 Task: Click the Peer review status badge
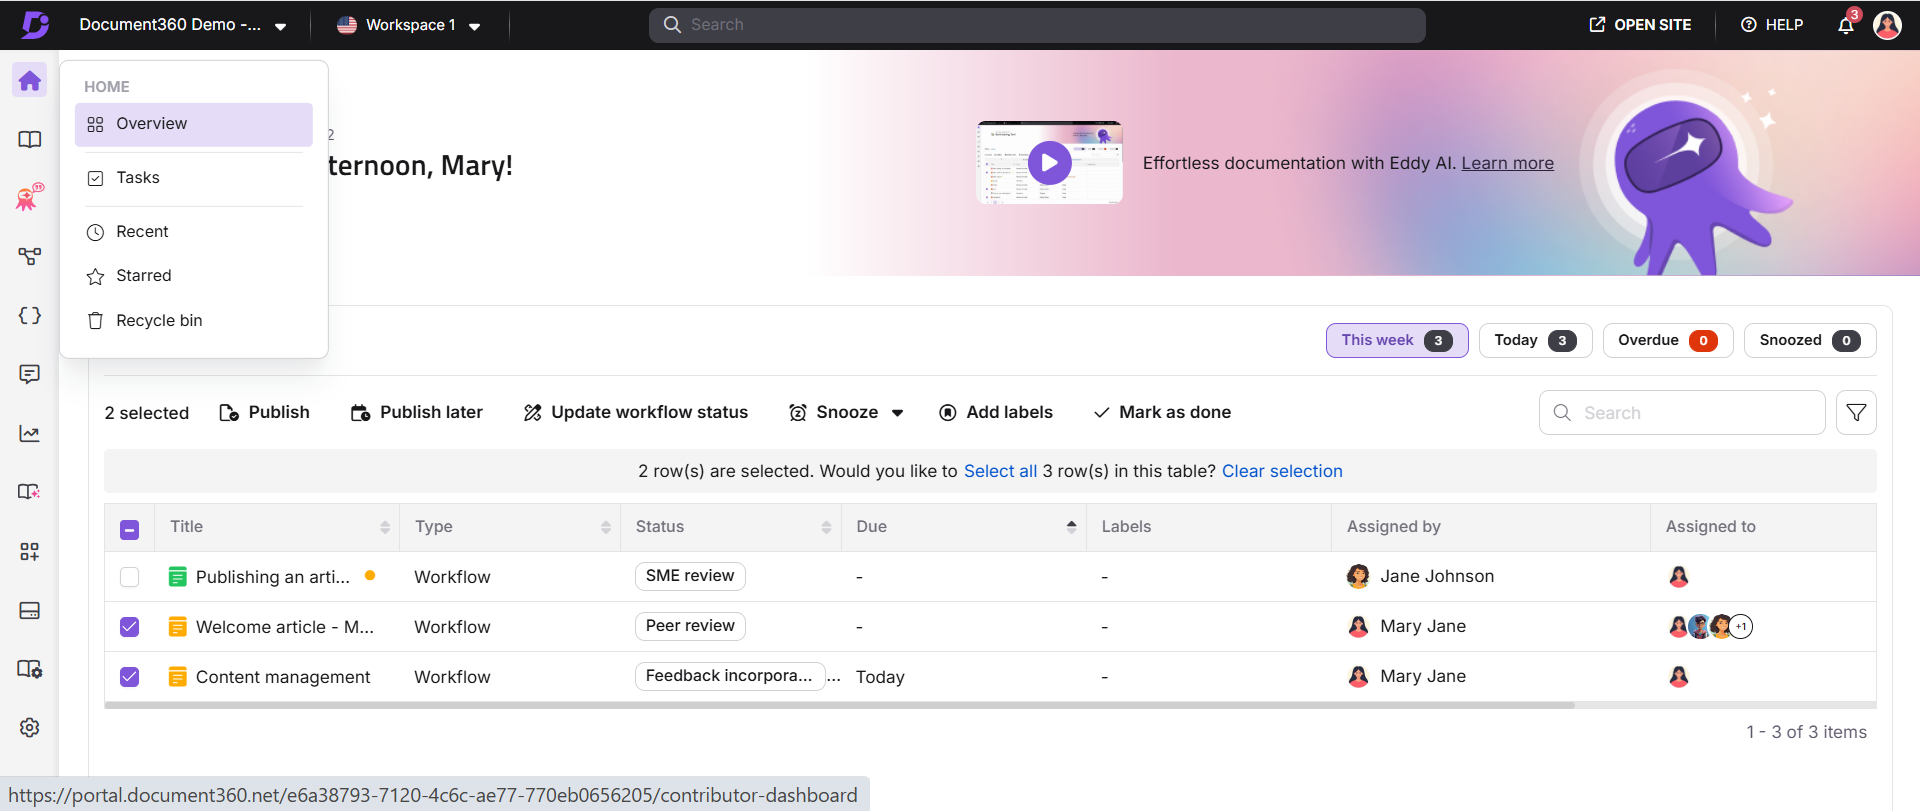click(x=690, y=626)
